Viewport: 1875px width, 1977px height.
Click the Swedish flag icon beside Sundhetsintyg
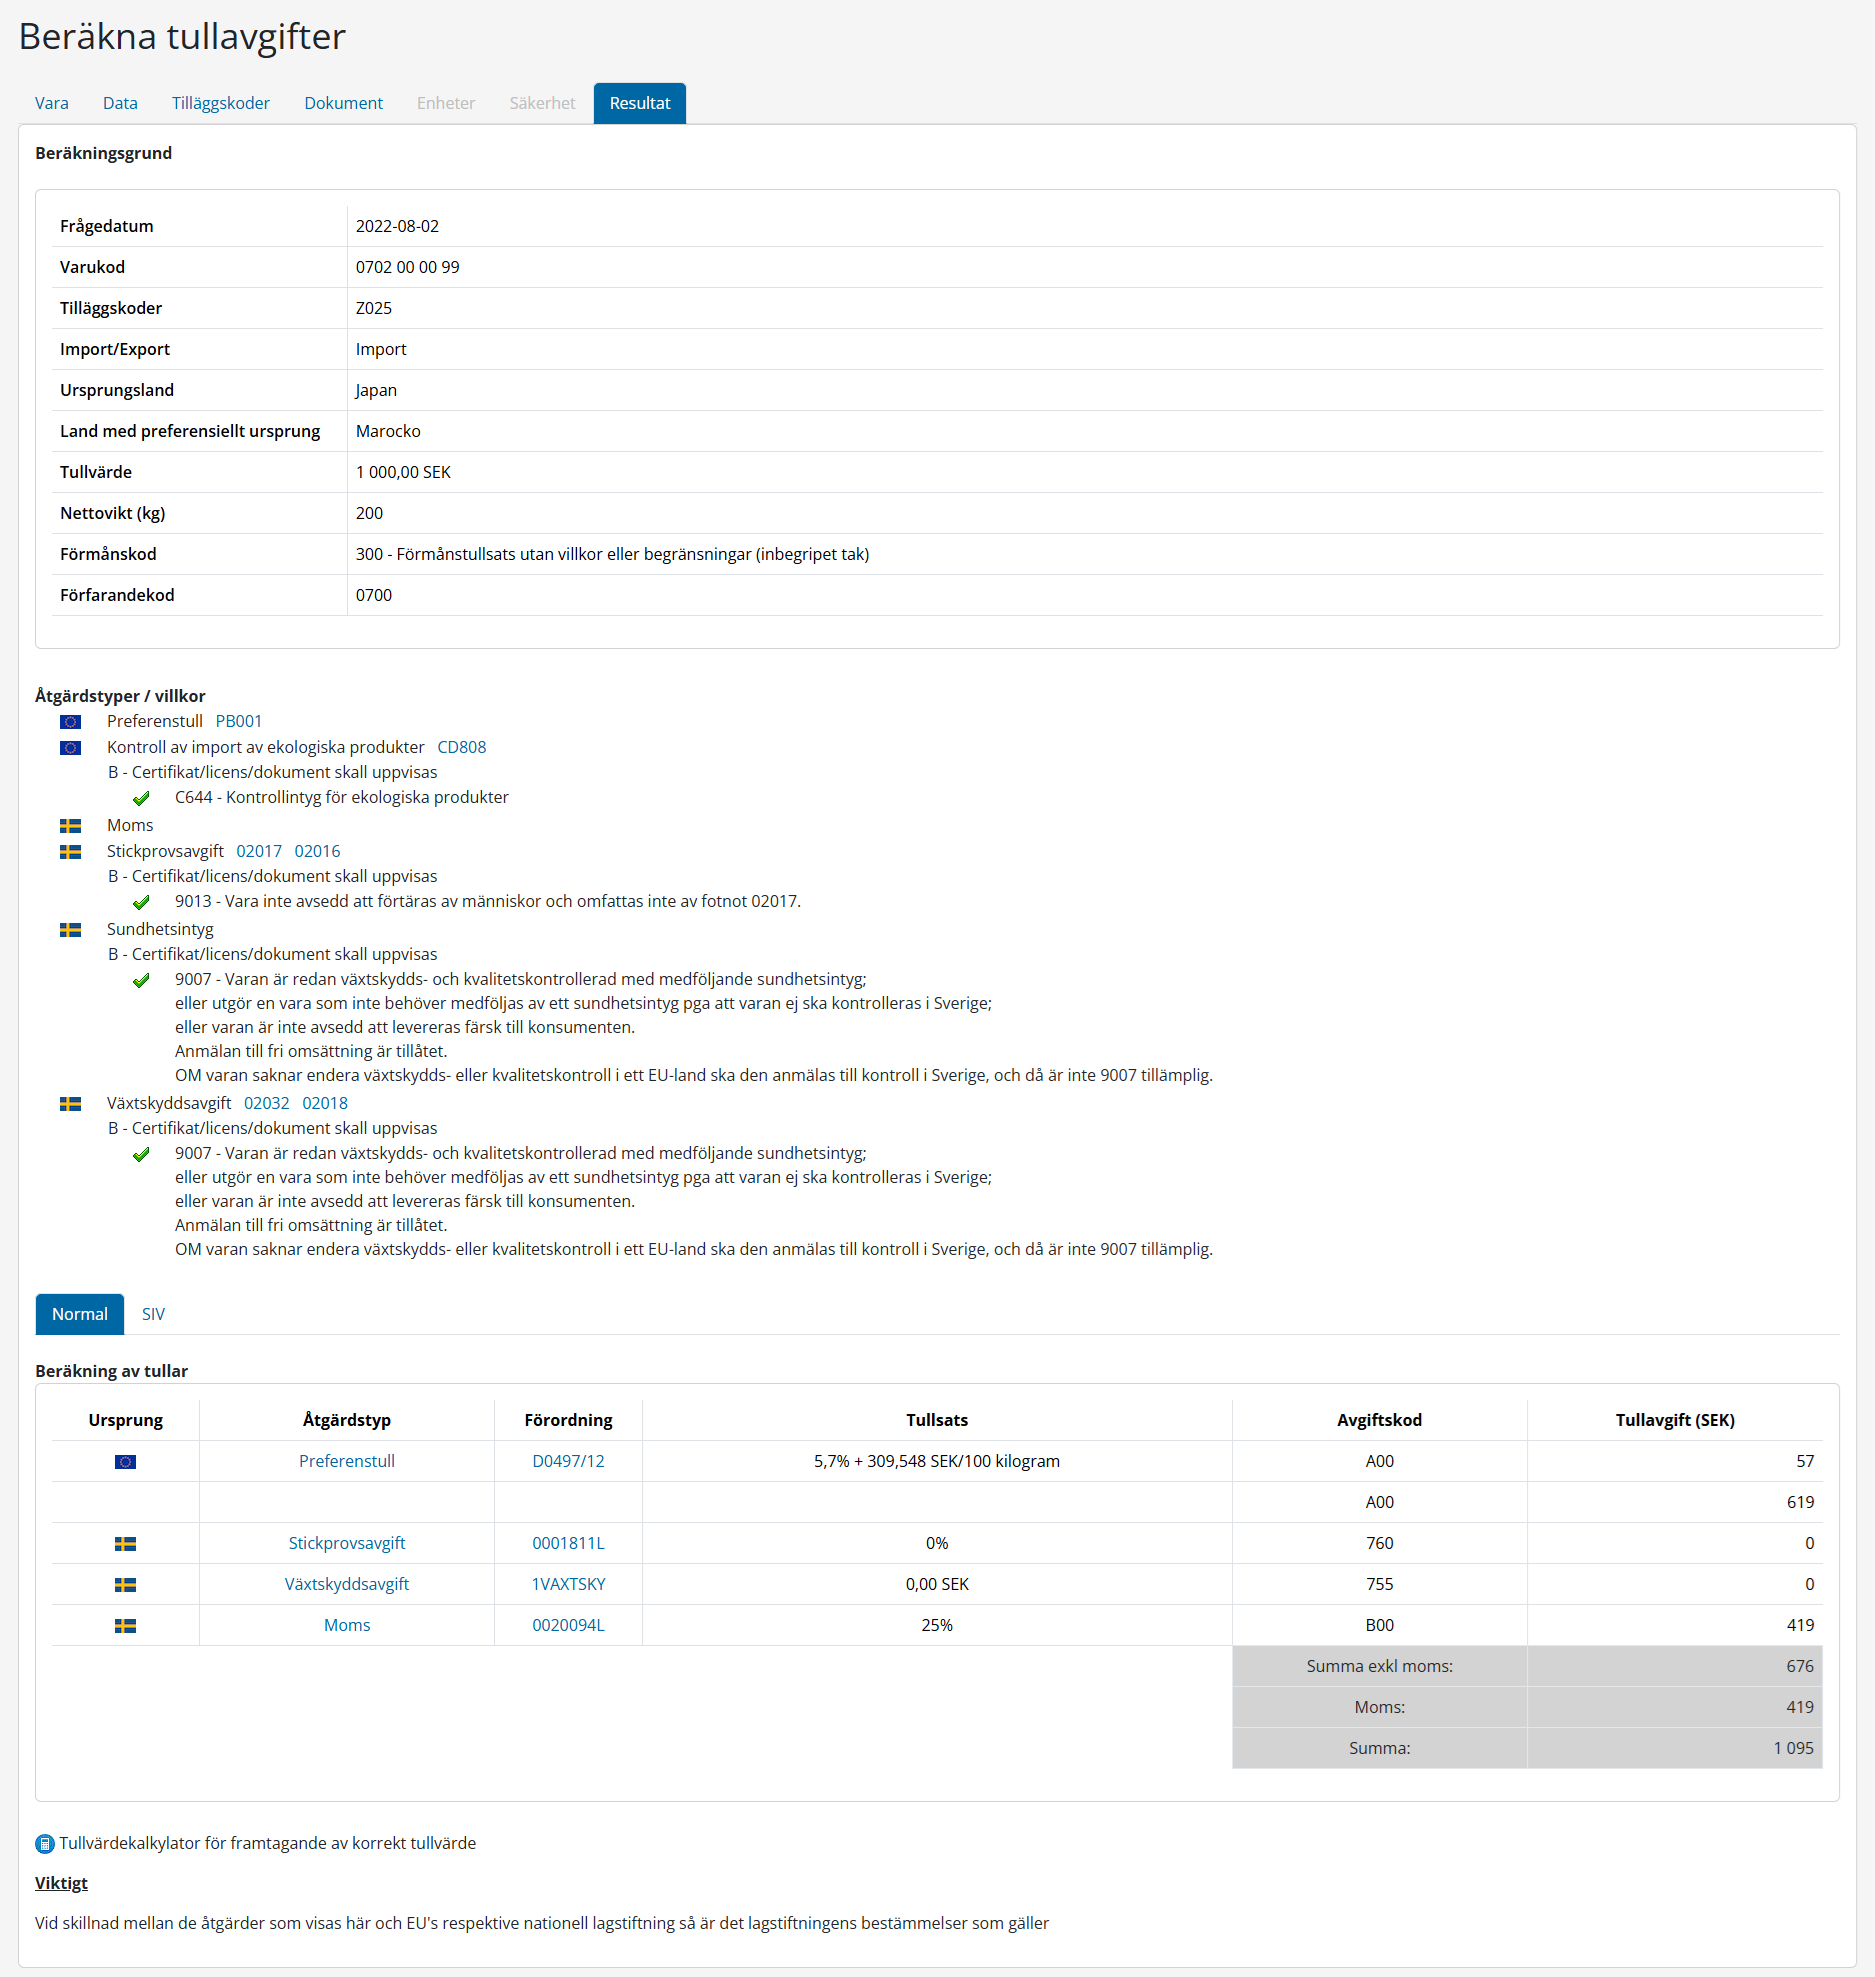pyautogui.click(x=70, y=930)
